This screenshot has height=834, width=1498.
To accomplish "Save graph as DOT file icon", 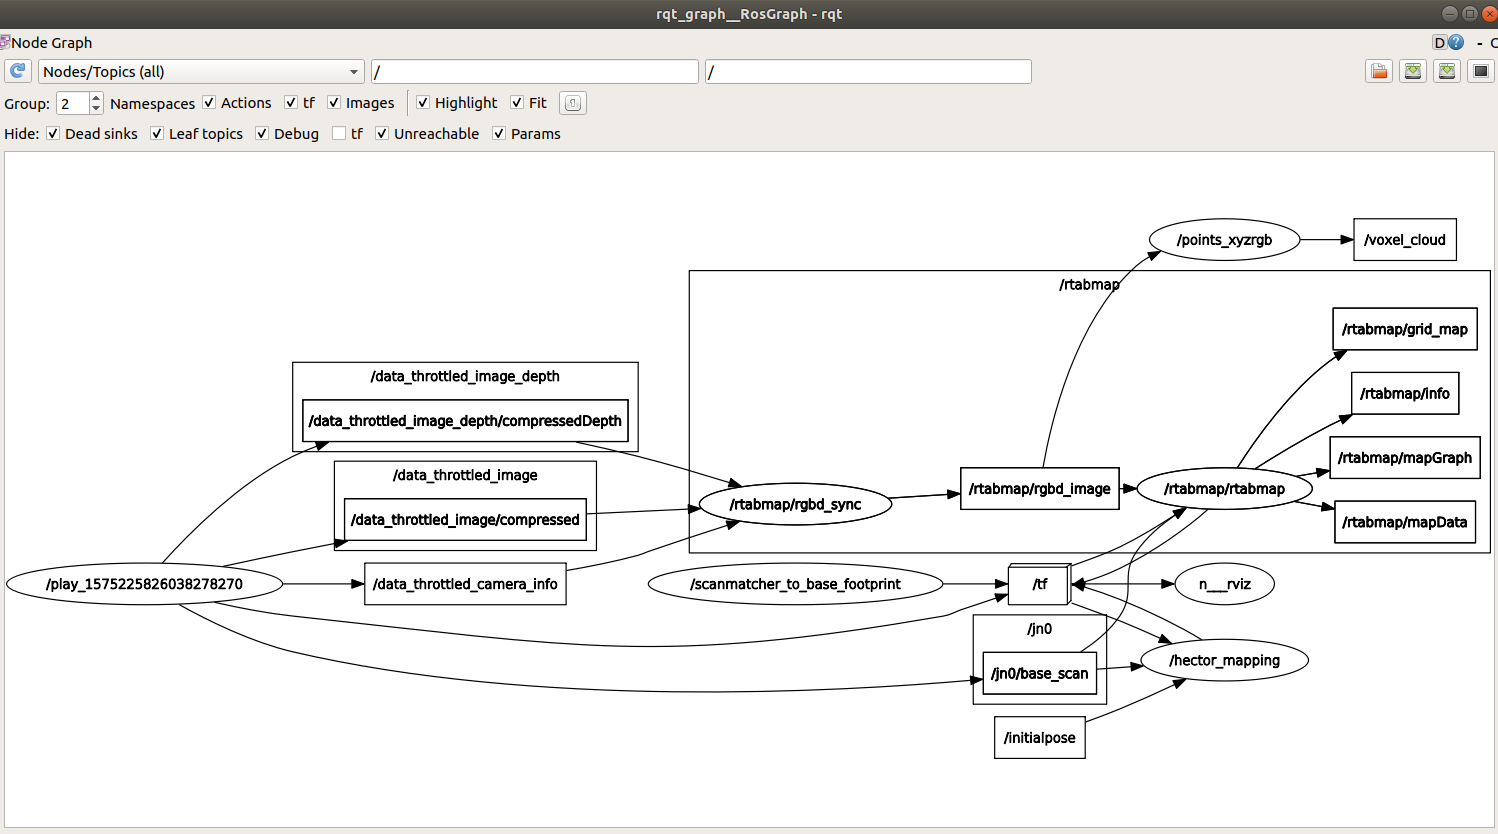I will (x=1413, y=71).
